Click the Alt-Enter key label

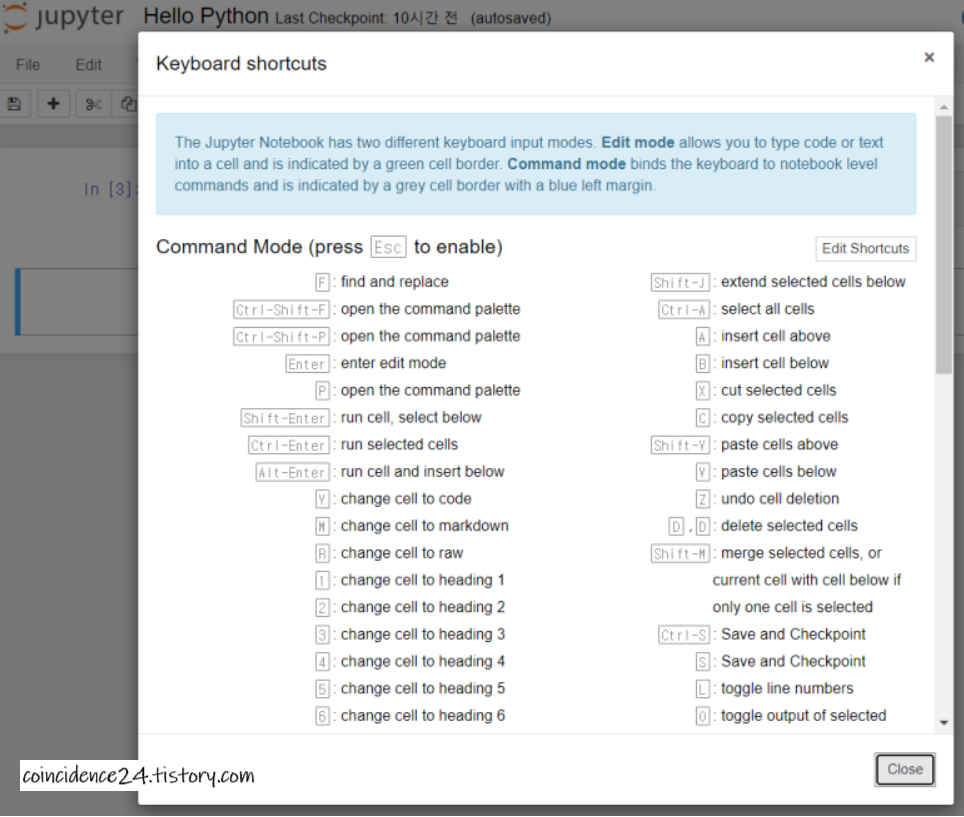click(293, 472)
